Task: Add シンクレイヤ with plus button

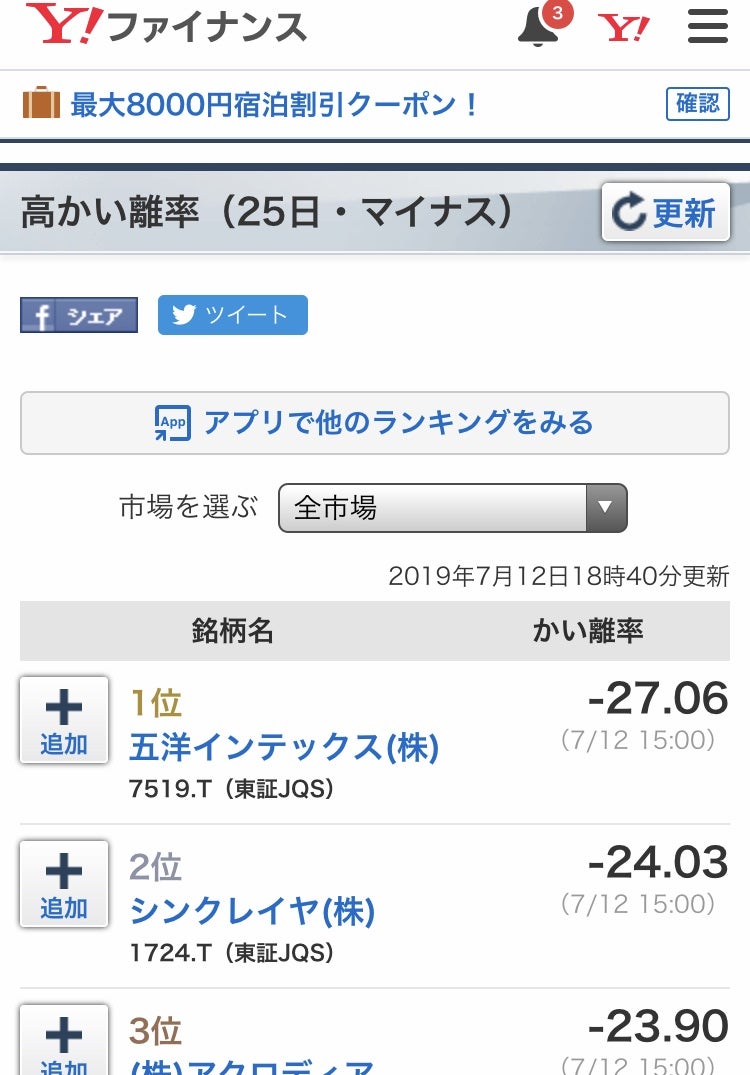Action: (x=64, y=883)
